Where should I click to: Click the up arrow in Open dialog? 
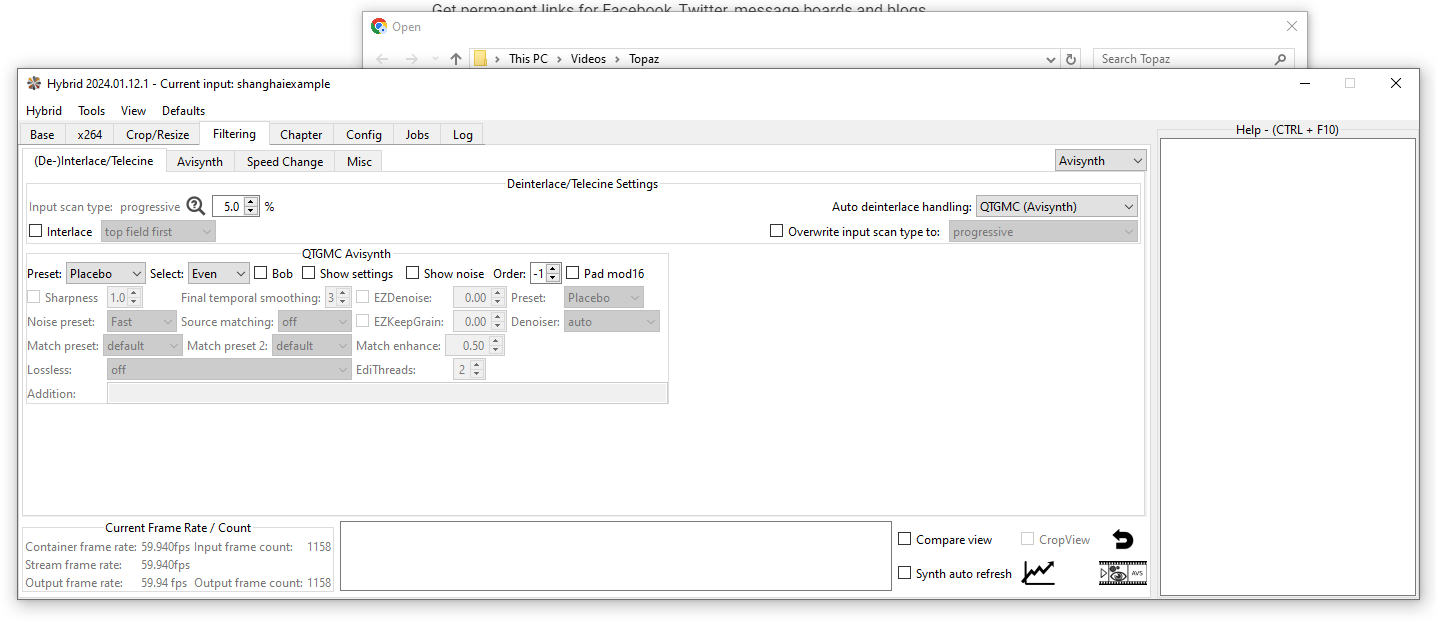[x=456, y=59]
